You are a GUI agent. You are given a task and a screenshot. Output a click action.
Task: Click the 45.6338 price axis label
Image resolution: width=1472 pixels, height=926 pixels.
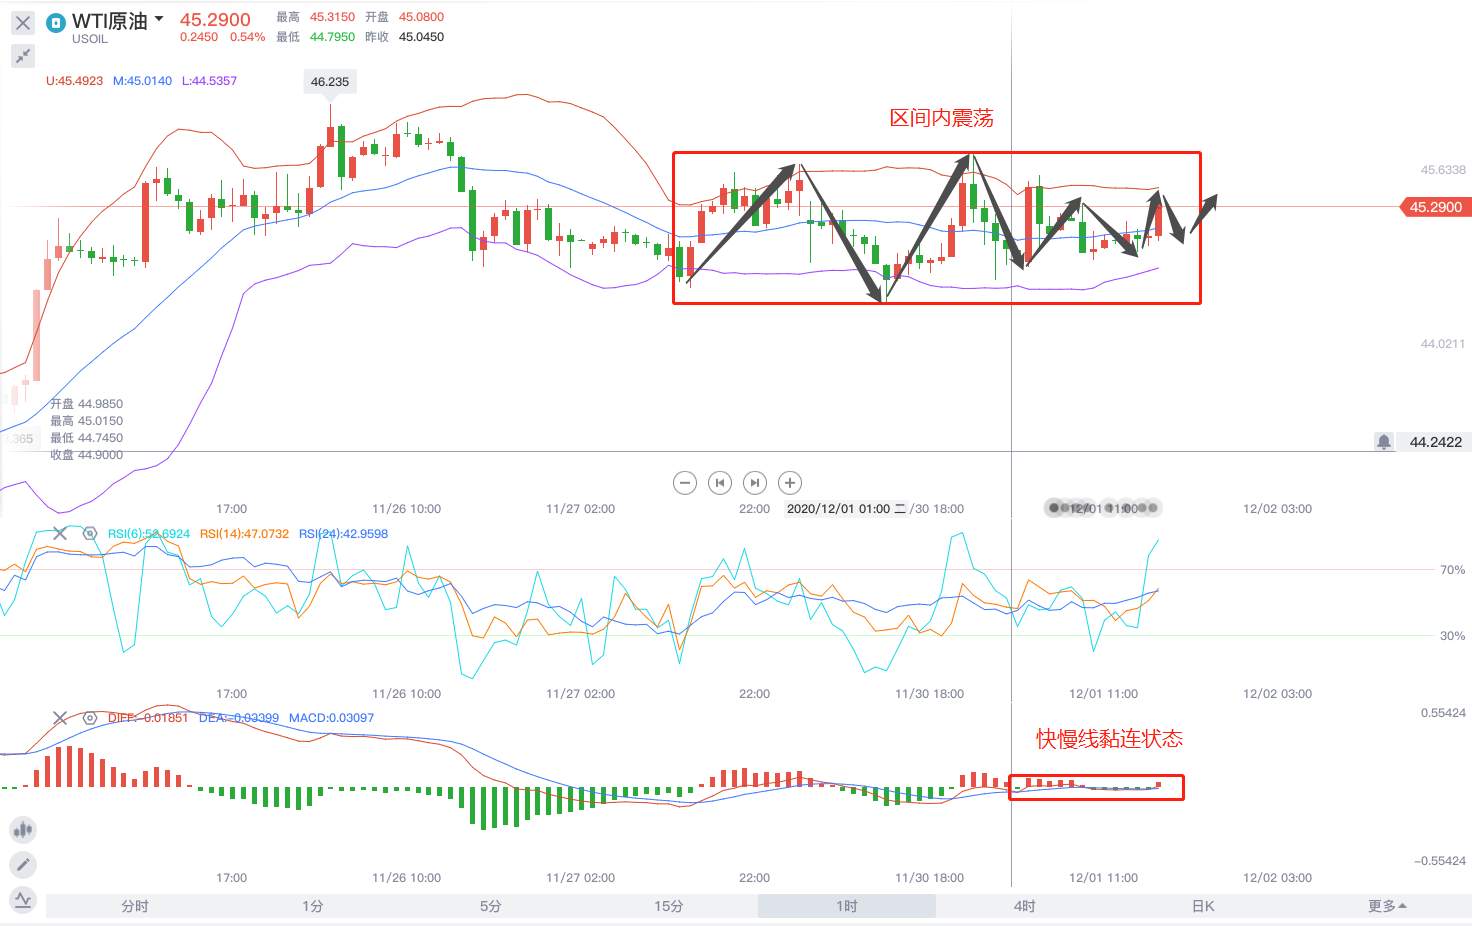coord(1443,170)
